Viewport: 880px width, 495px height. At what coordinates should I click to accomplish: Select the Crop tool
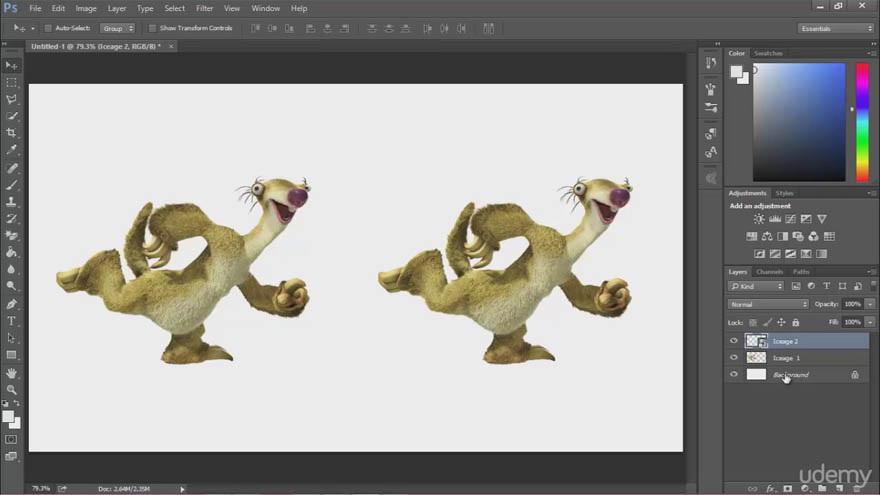11,133
